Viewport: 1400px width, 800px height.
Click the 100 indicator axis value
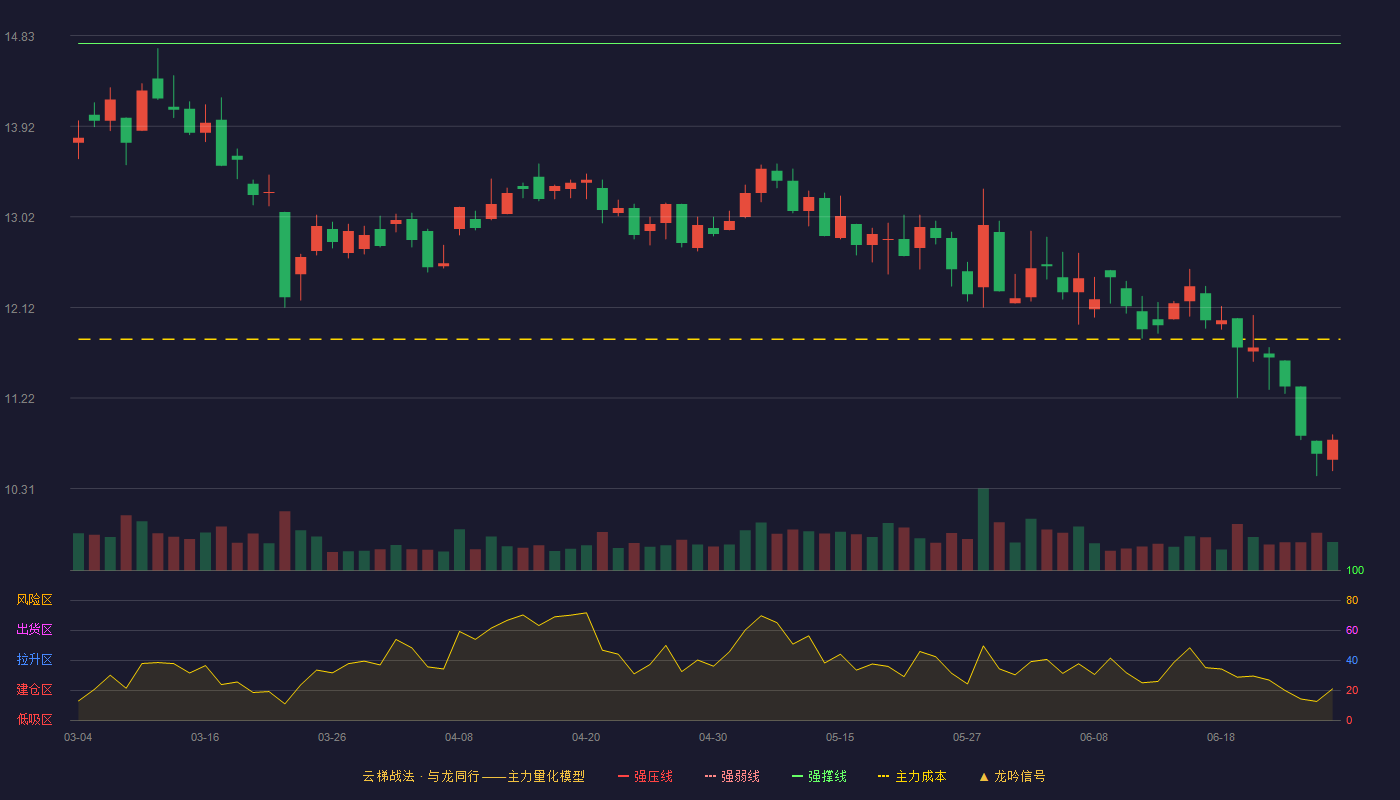pyautogui.click(x=1355, y=571)
